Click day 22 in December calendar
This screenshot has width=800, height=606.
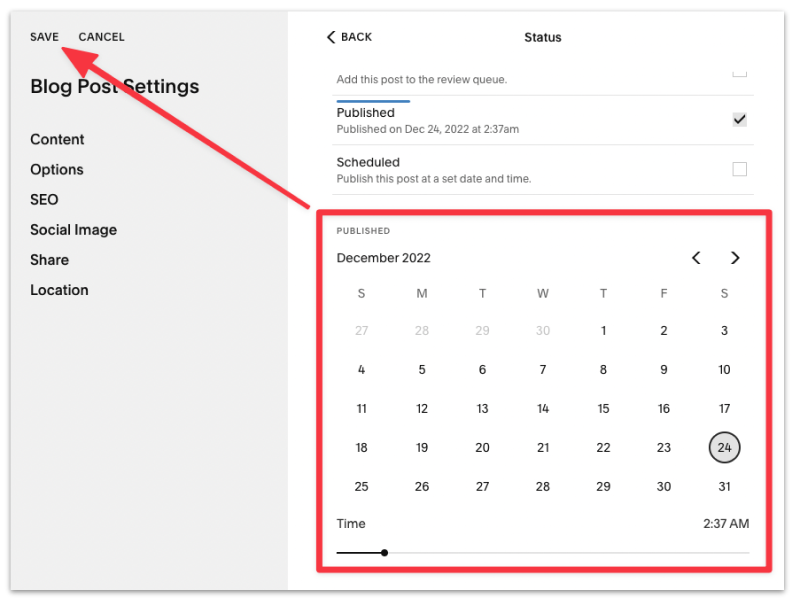pos(604,447)
